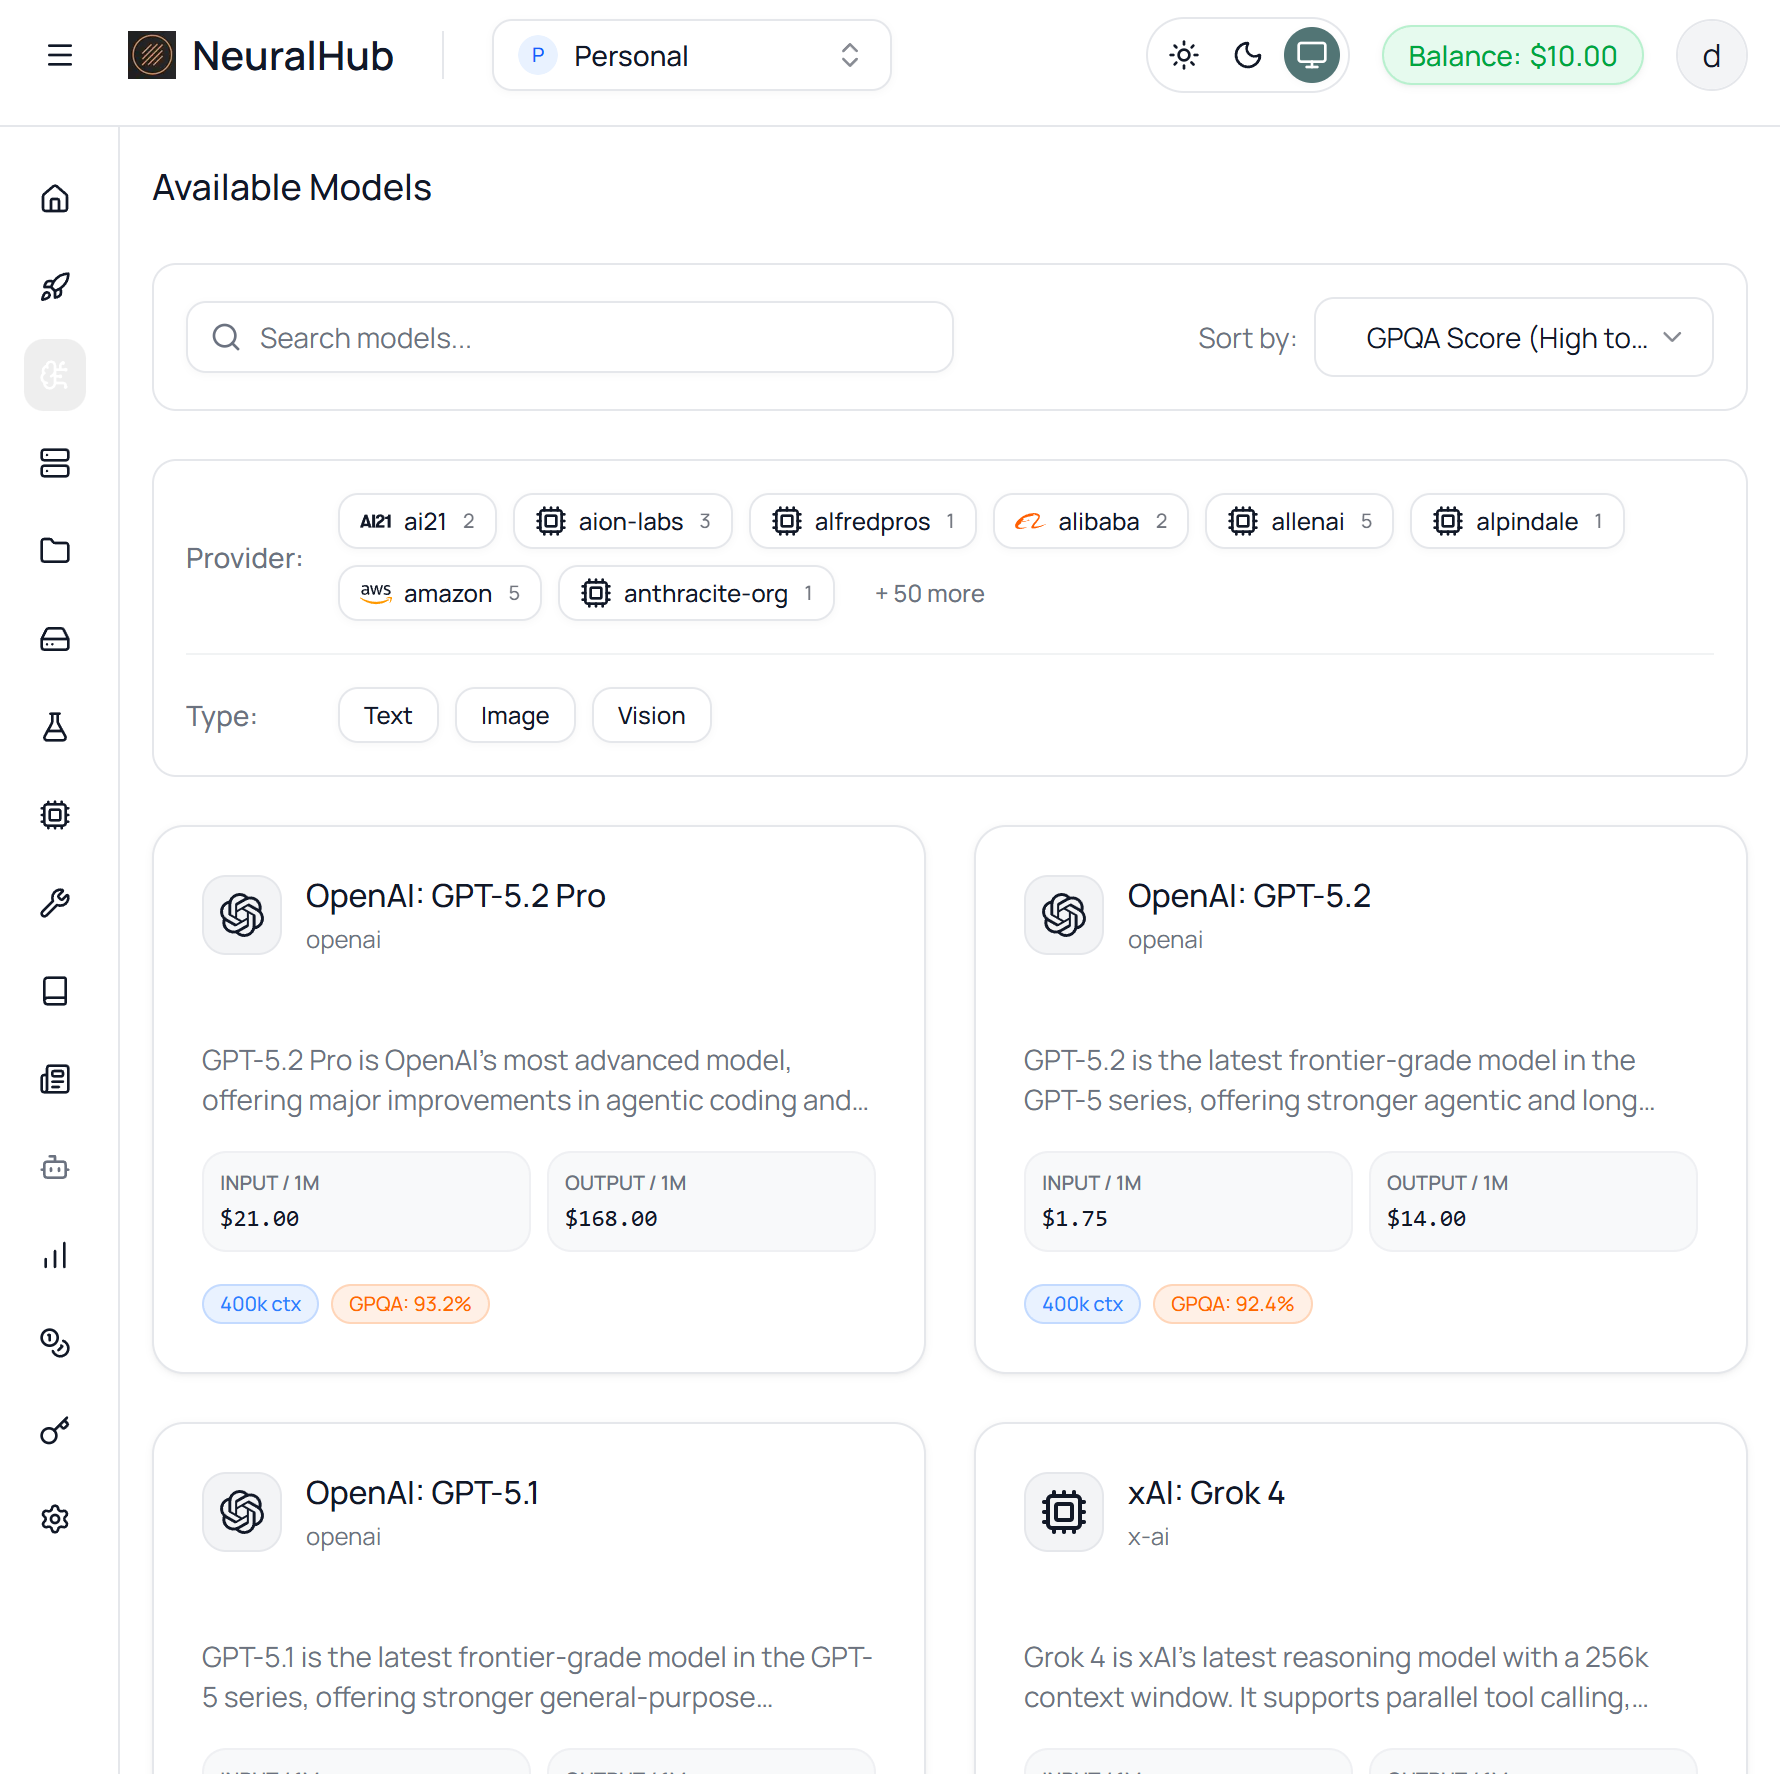This screenshot has height=1774, width=1780.
Task: Toggle the Text type filter
Action: coord(388,715)
